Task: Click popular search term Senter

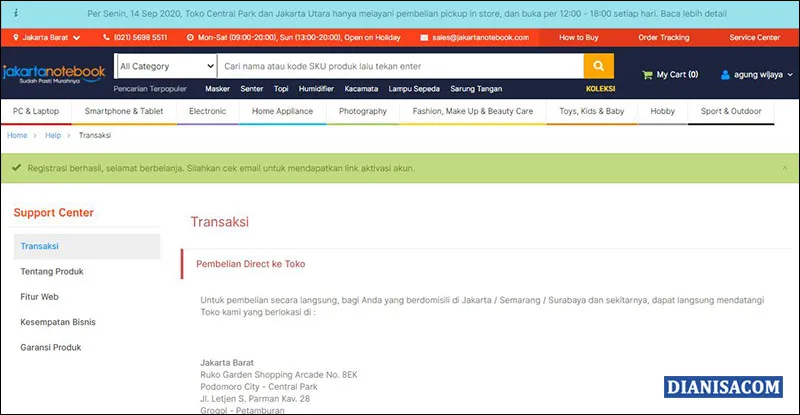Action: pos(252,89)
